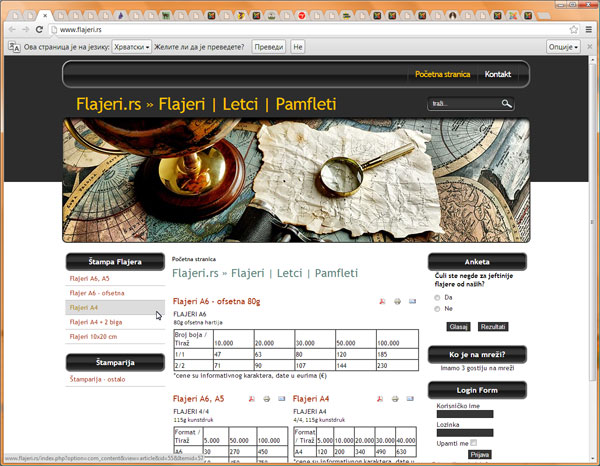Email the Flajeri A6 - ofsetna 80g article
Image resolution: width=600 pixels, height=466 pixels.
[412, 301]
